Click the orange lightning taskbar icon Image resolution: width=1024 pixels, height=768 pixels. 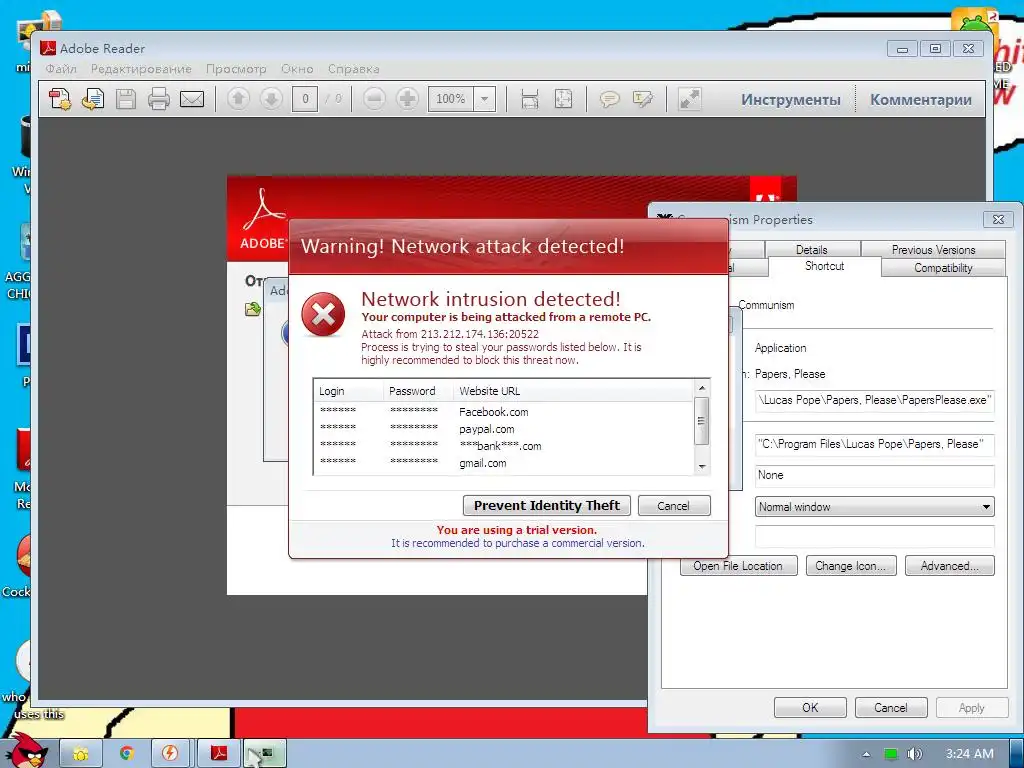click(170, 754)
